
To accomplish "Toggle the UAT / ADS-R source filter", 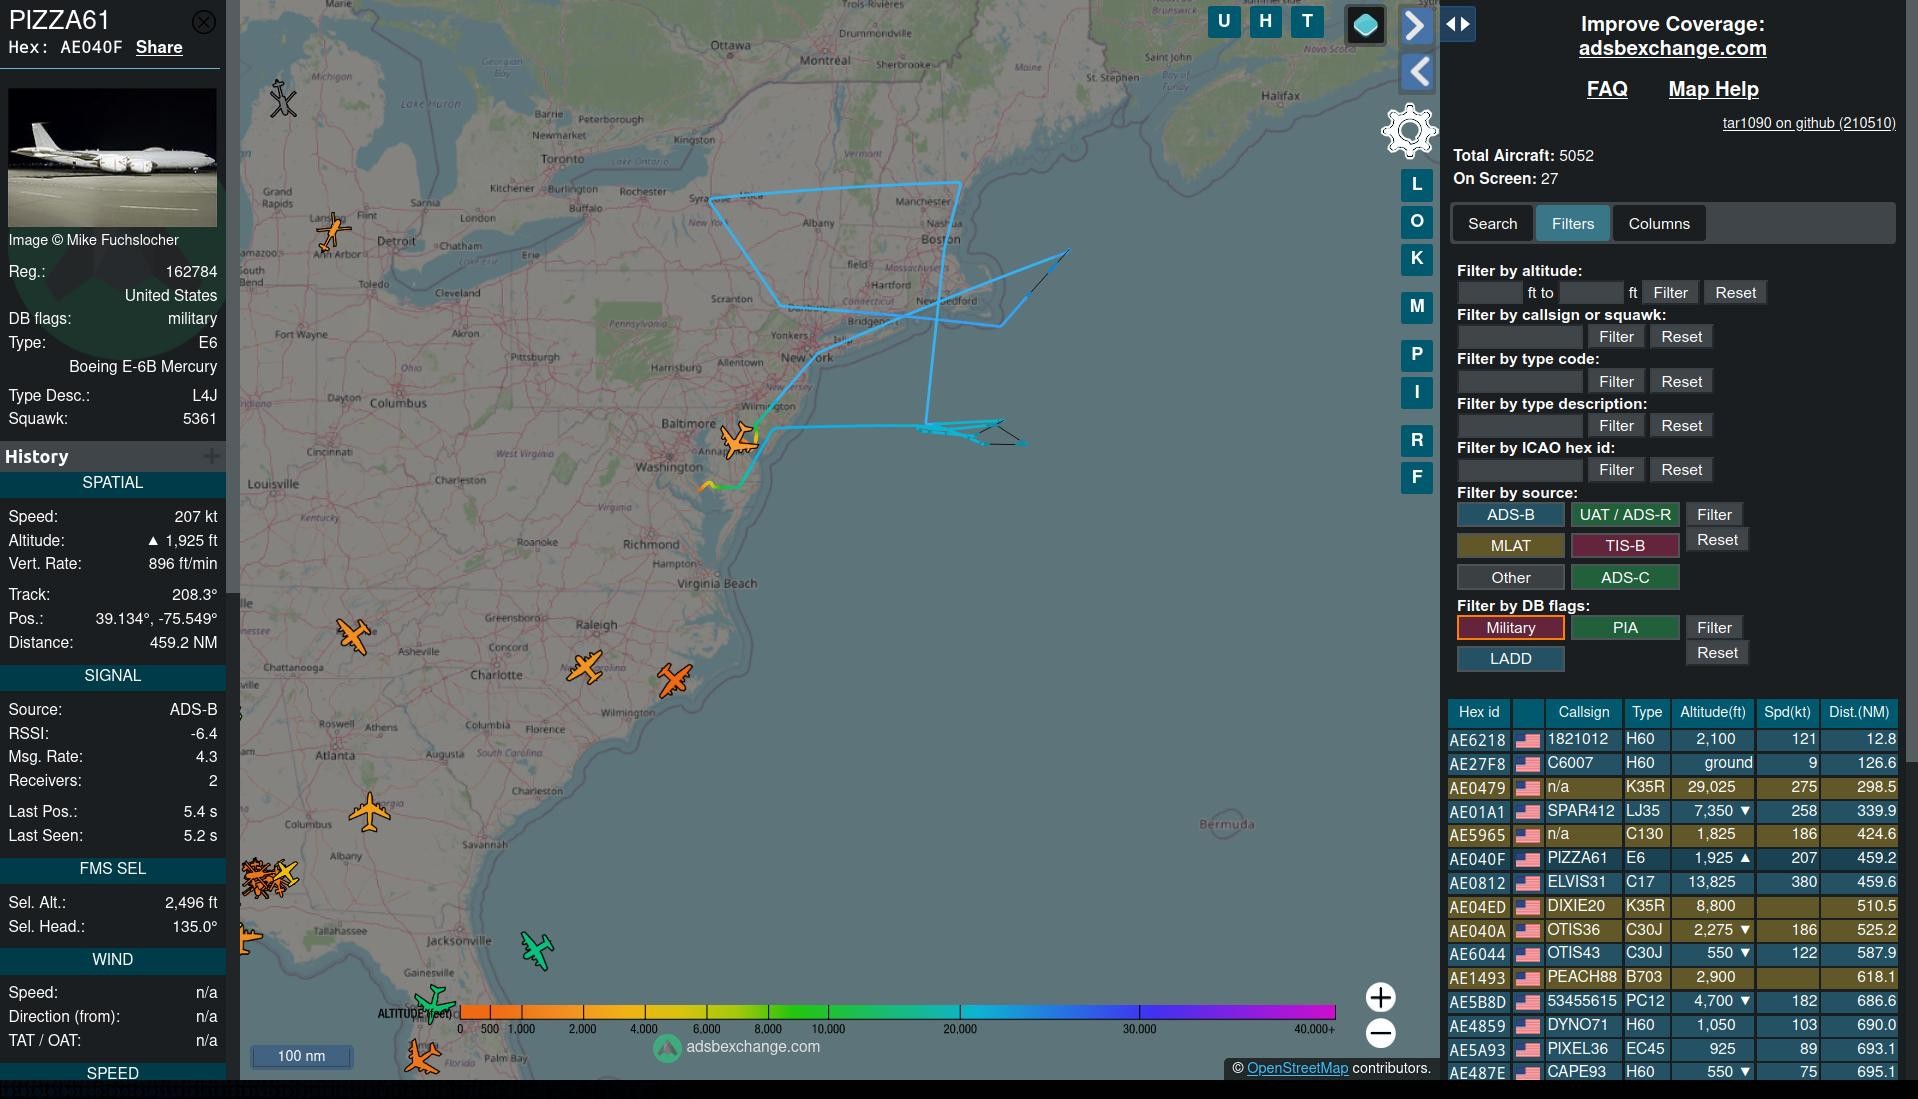I will pyautogui.click(x=1625, y=515).
